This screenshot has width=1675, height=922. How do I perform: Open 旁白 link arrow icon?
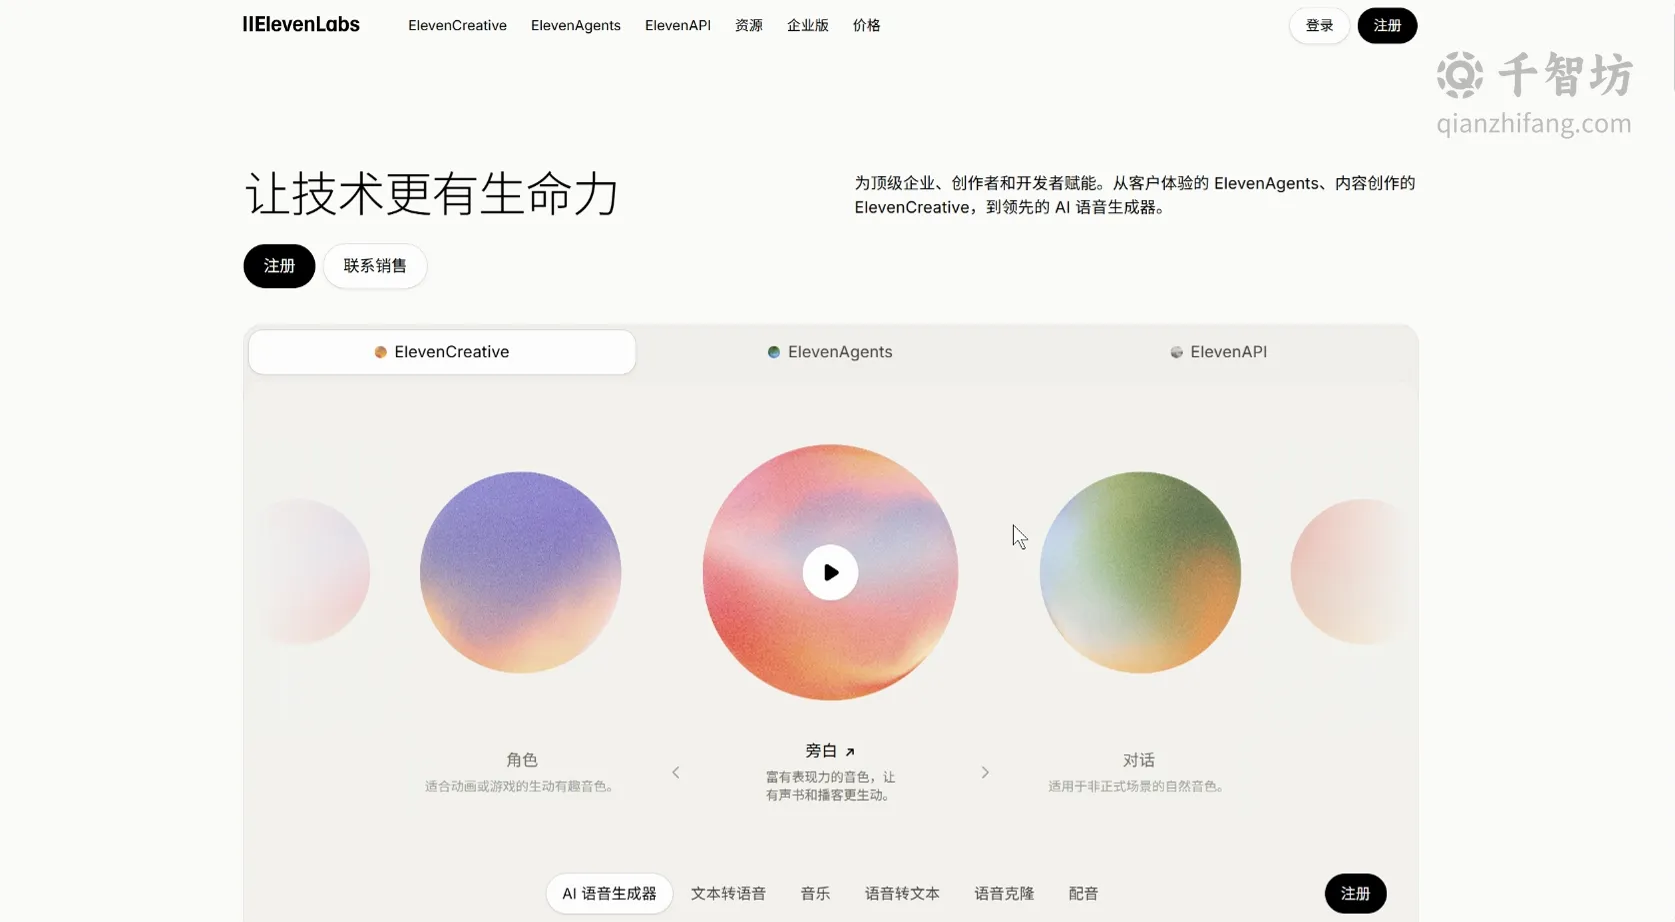850,752
